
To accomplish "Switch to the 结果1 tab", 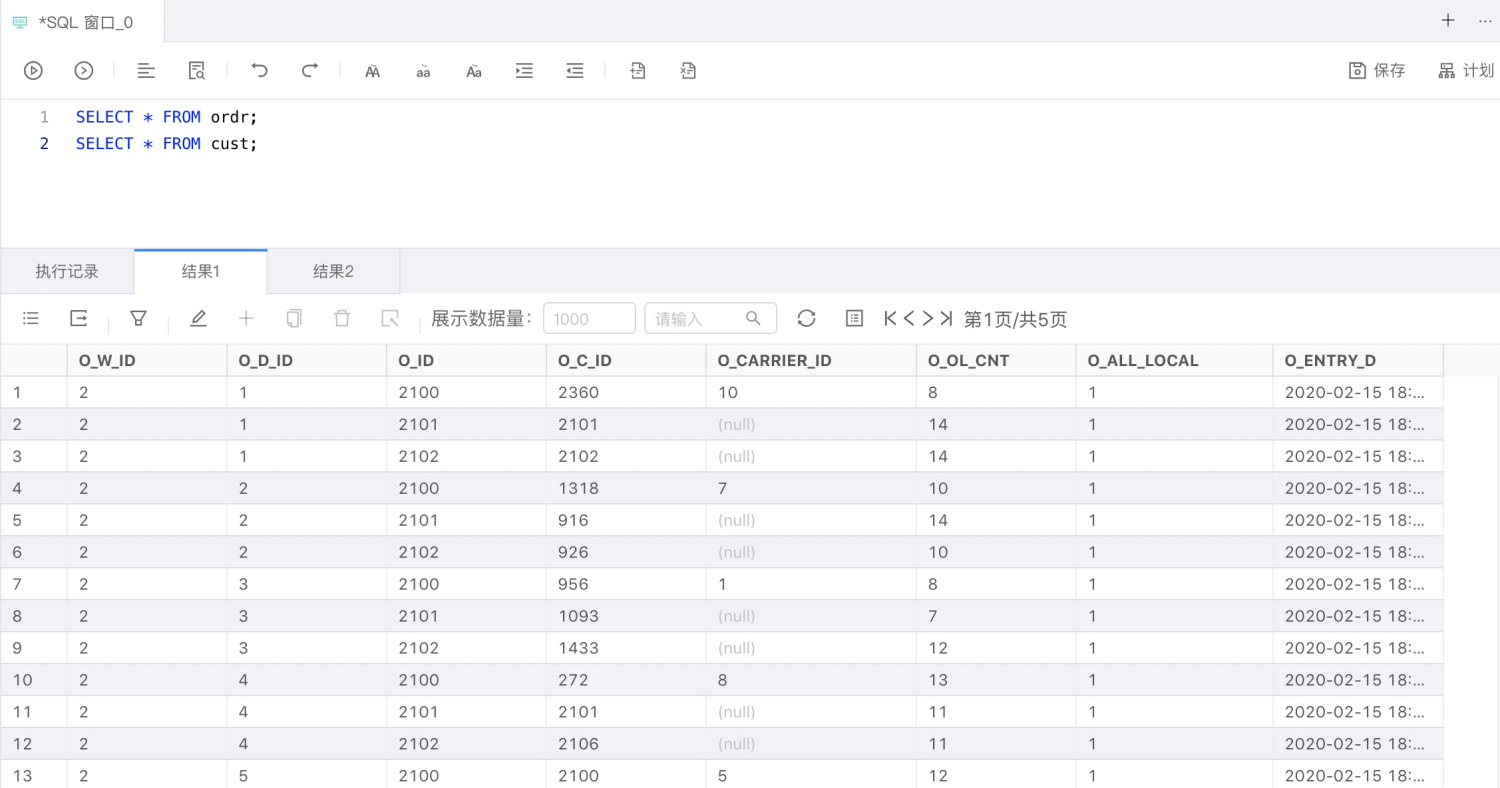I will [x=201, y=271].
